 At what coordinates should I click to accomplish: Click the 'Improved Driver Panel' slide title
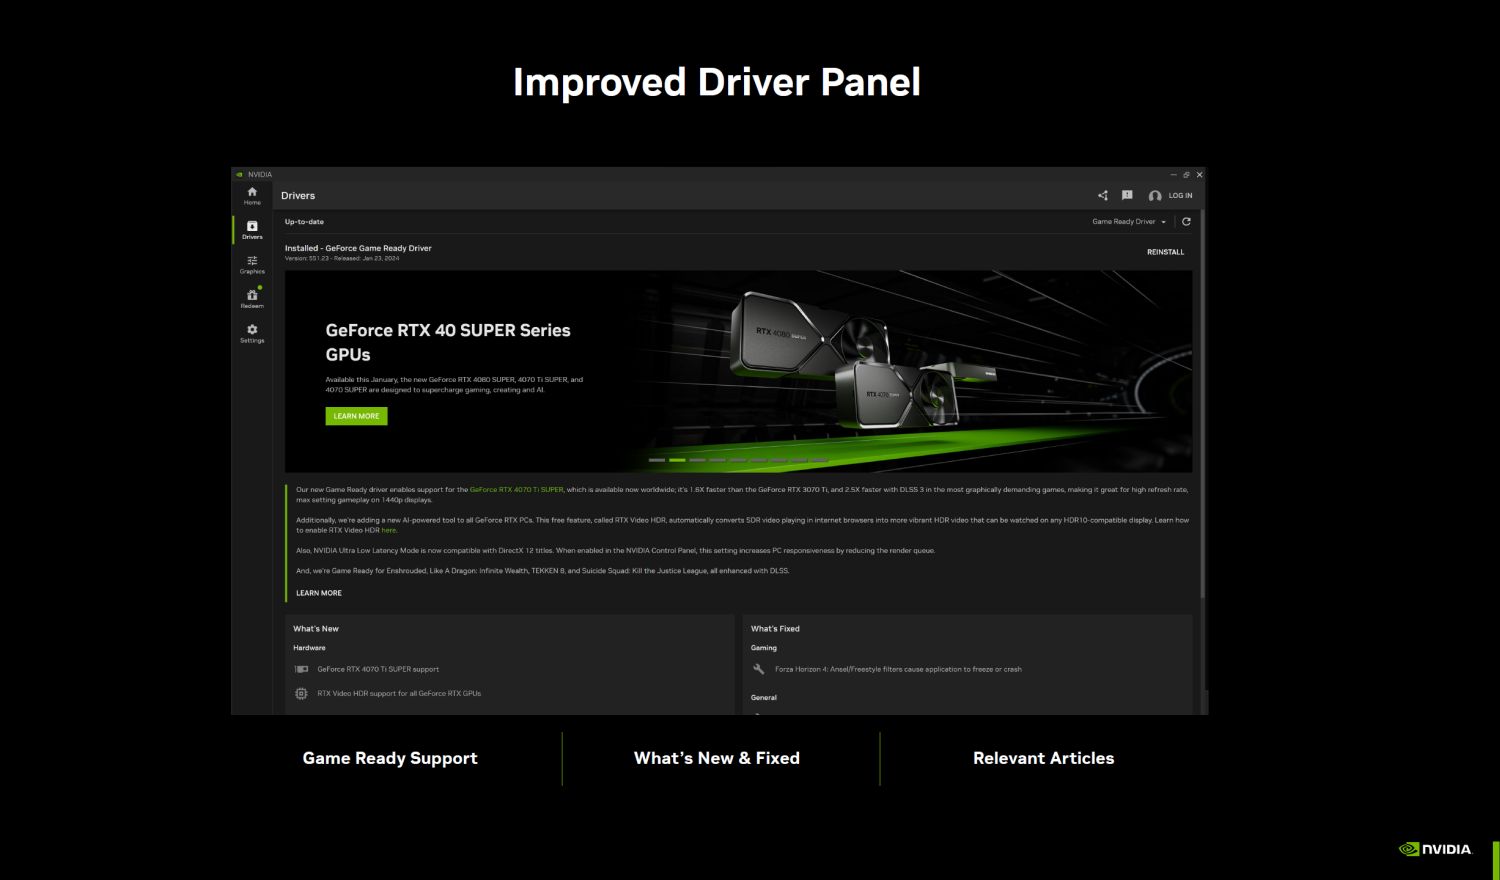click(716, 82)
